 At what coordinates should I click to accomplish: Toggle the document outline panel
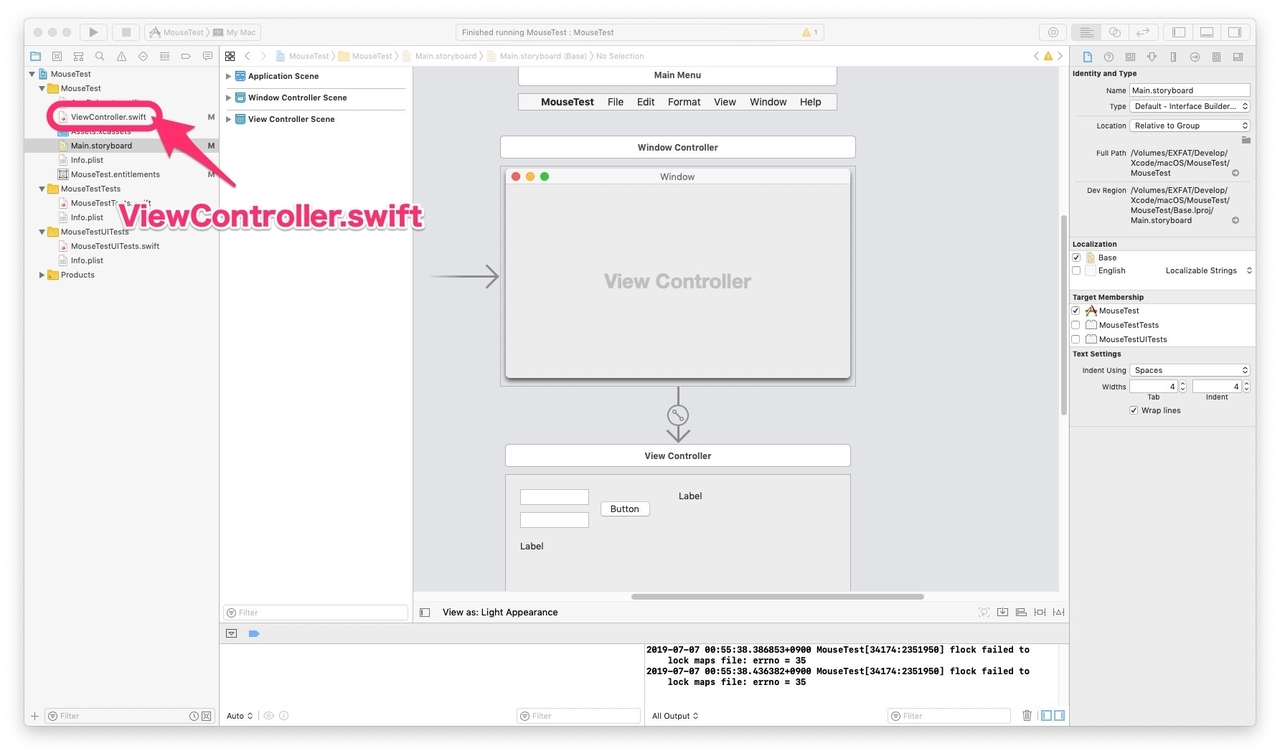coord(425,612)
